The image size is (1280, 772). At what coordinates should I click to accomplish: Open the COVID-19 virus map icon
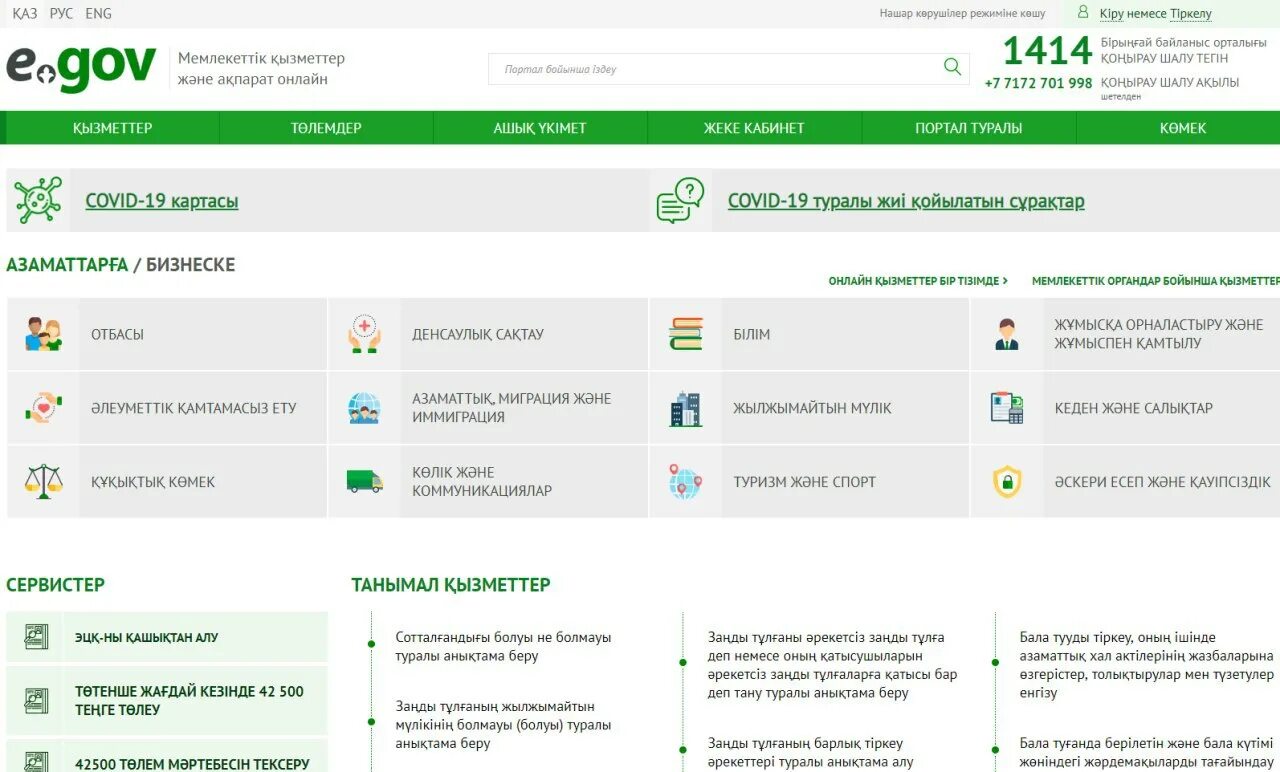coord(39,200)
